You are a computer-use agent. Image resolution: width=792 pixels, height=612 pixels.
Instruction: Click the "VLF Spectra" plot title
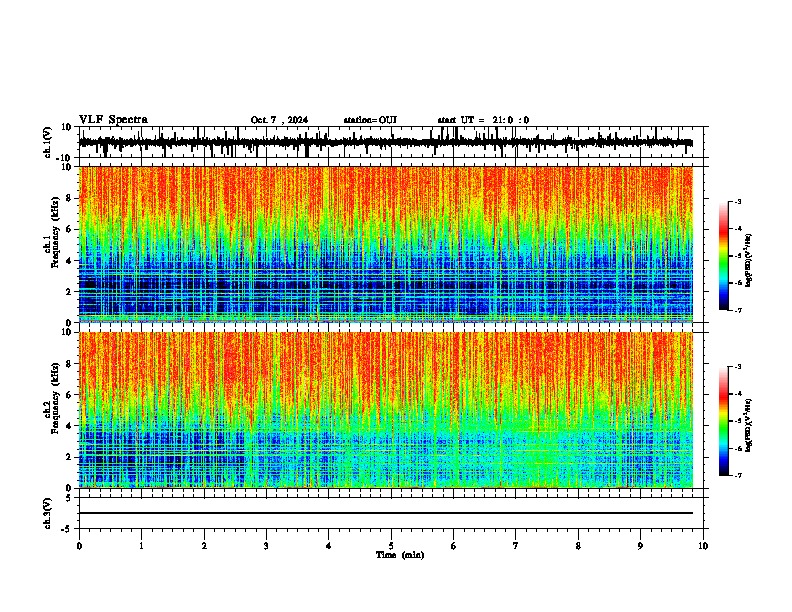(113, 120)
